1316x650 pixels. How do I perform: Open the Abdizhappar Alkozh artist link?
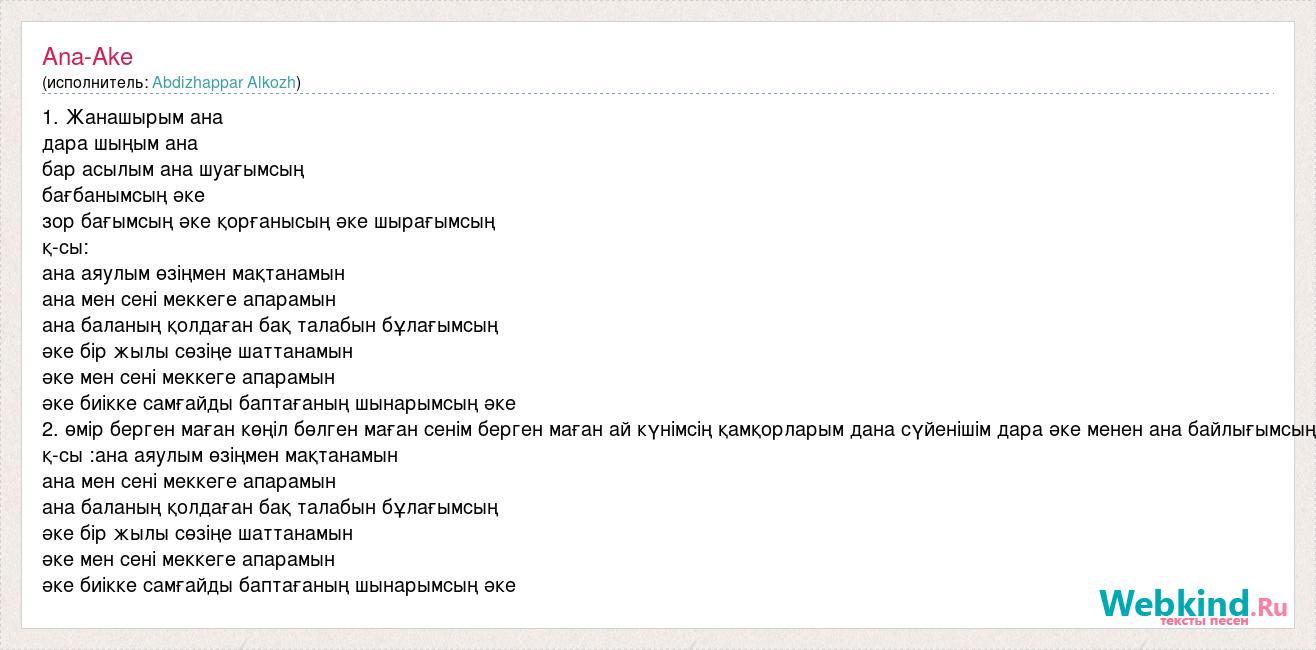click(224, 83)
